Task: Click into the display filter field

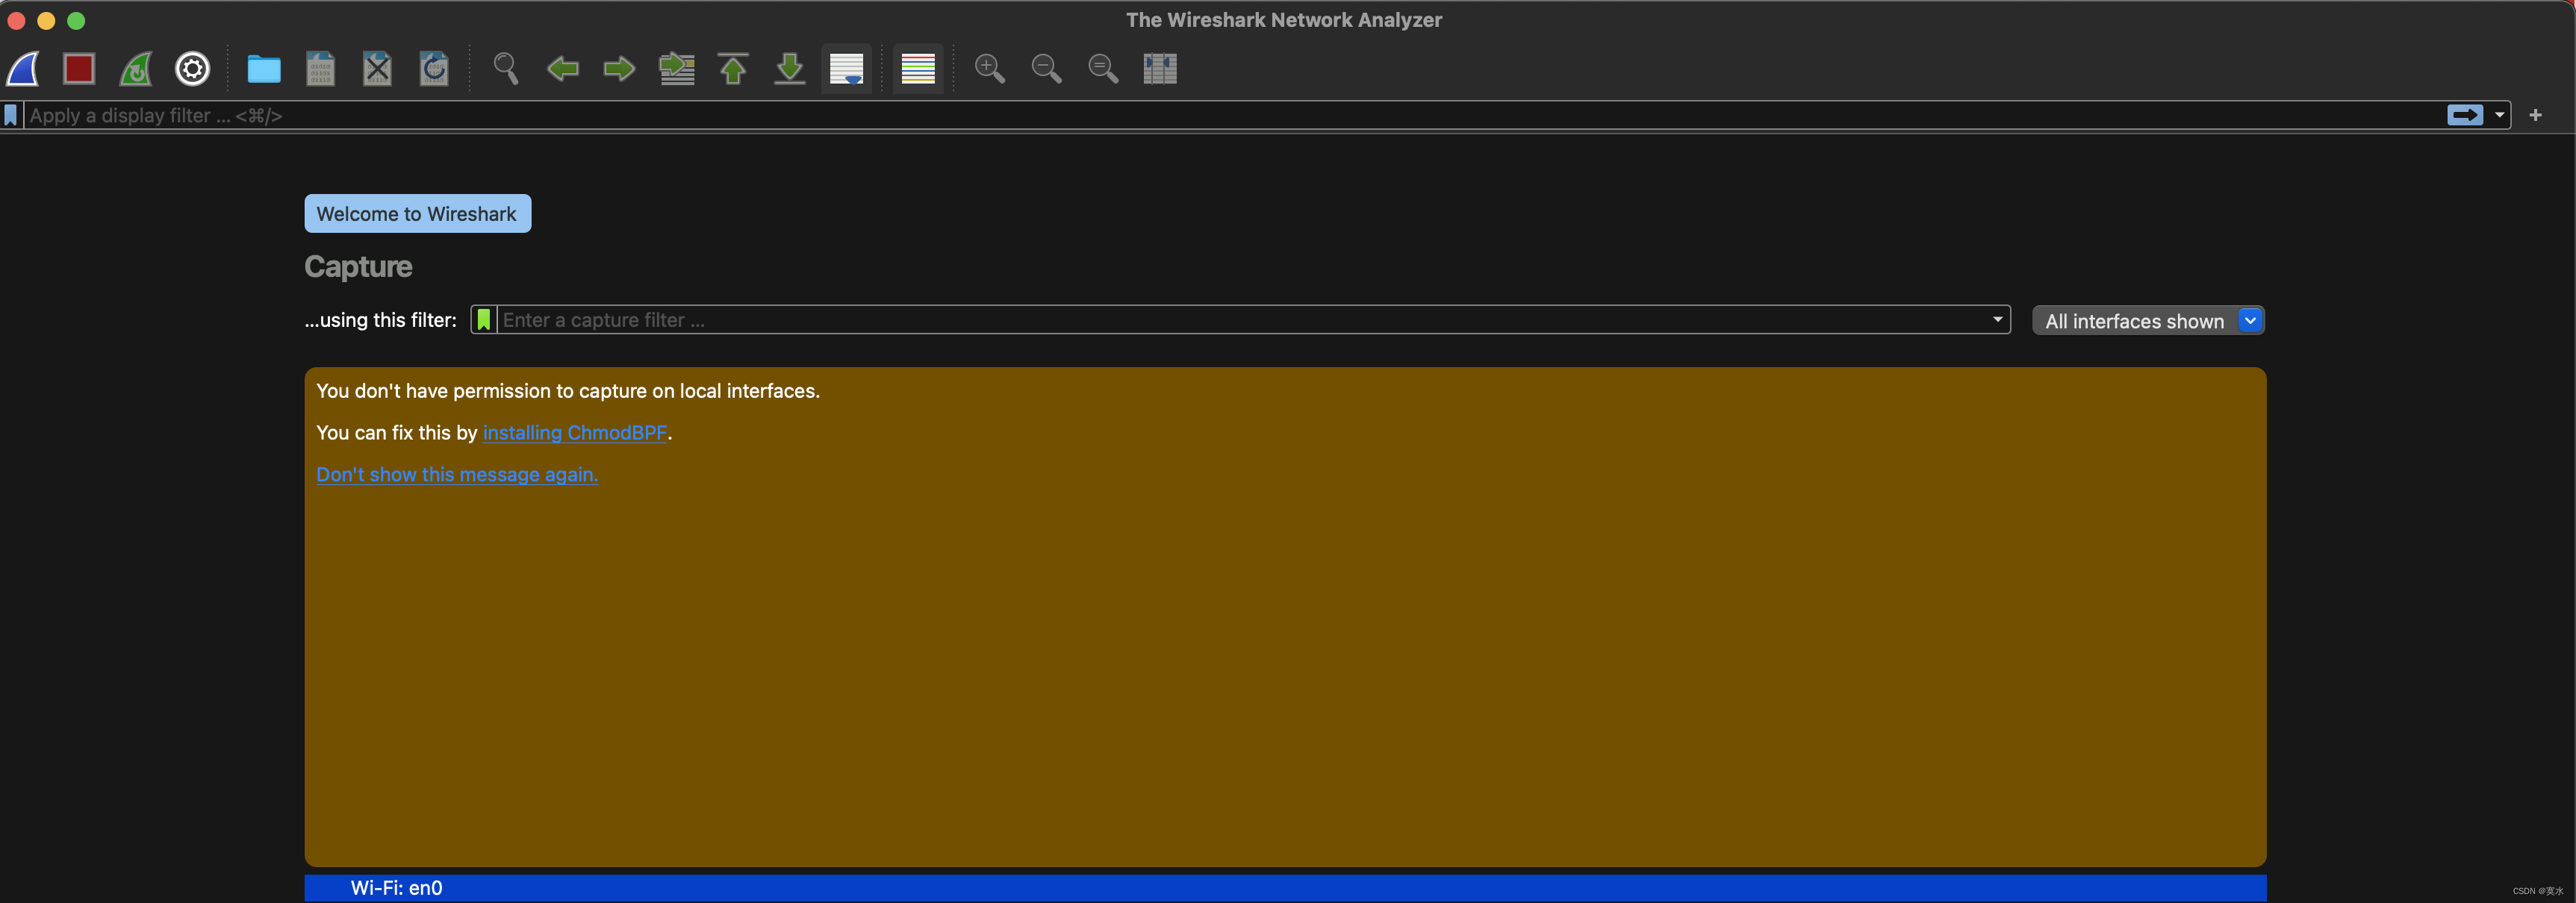Action: (1200, 116)
